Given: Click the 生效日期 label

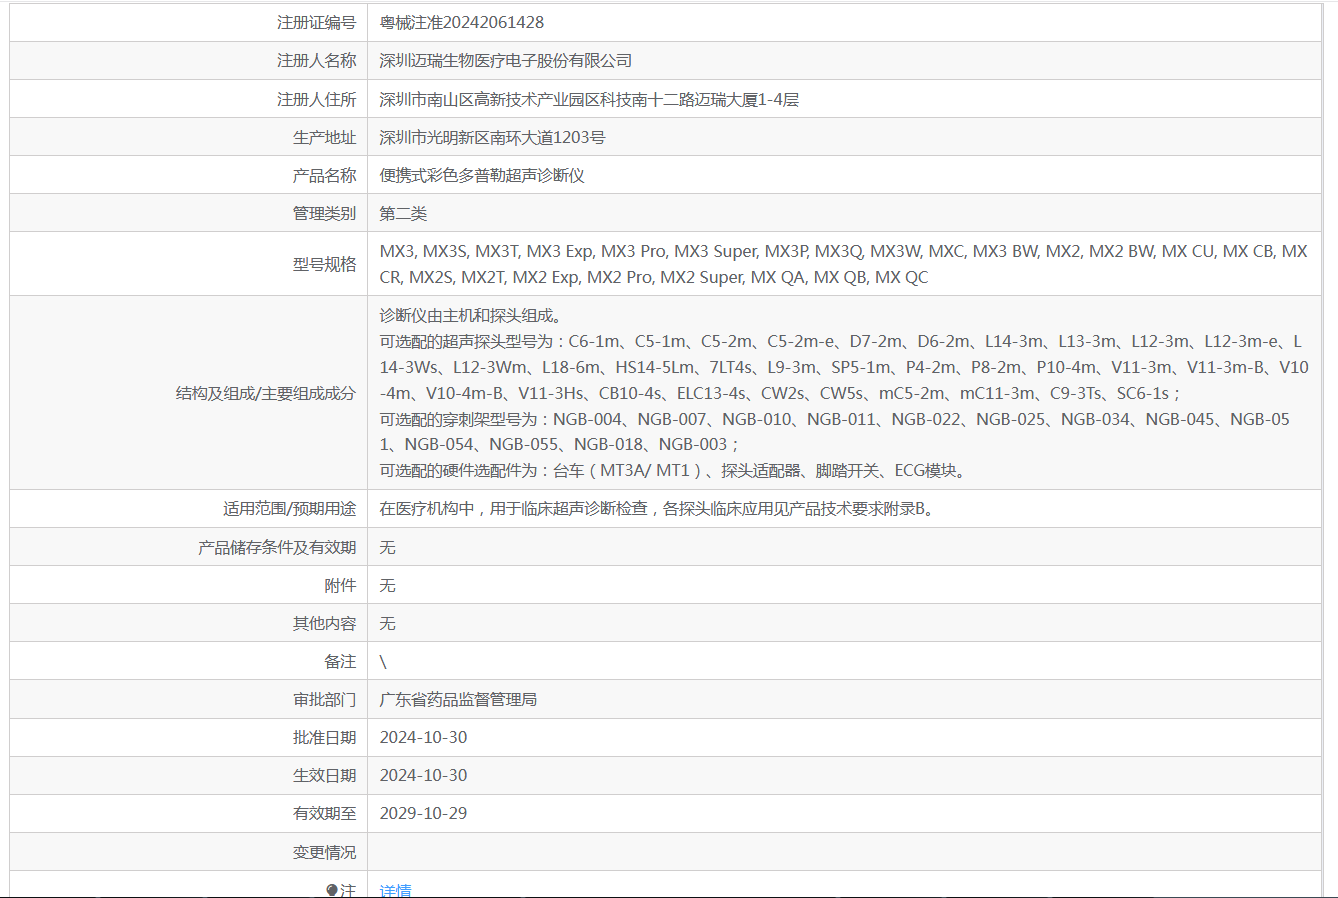Looking at the screenshot, I should coord(324,775).
